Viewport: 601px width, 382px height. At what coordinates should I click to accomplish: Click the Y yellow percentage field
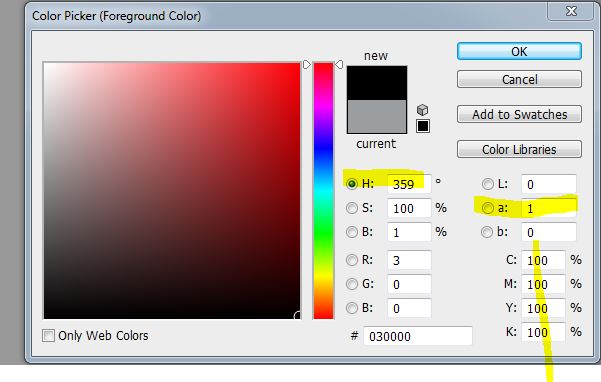543,308
